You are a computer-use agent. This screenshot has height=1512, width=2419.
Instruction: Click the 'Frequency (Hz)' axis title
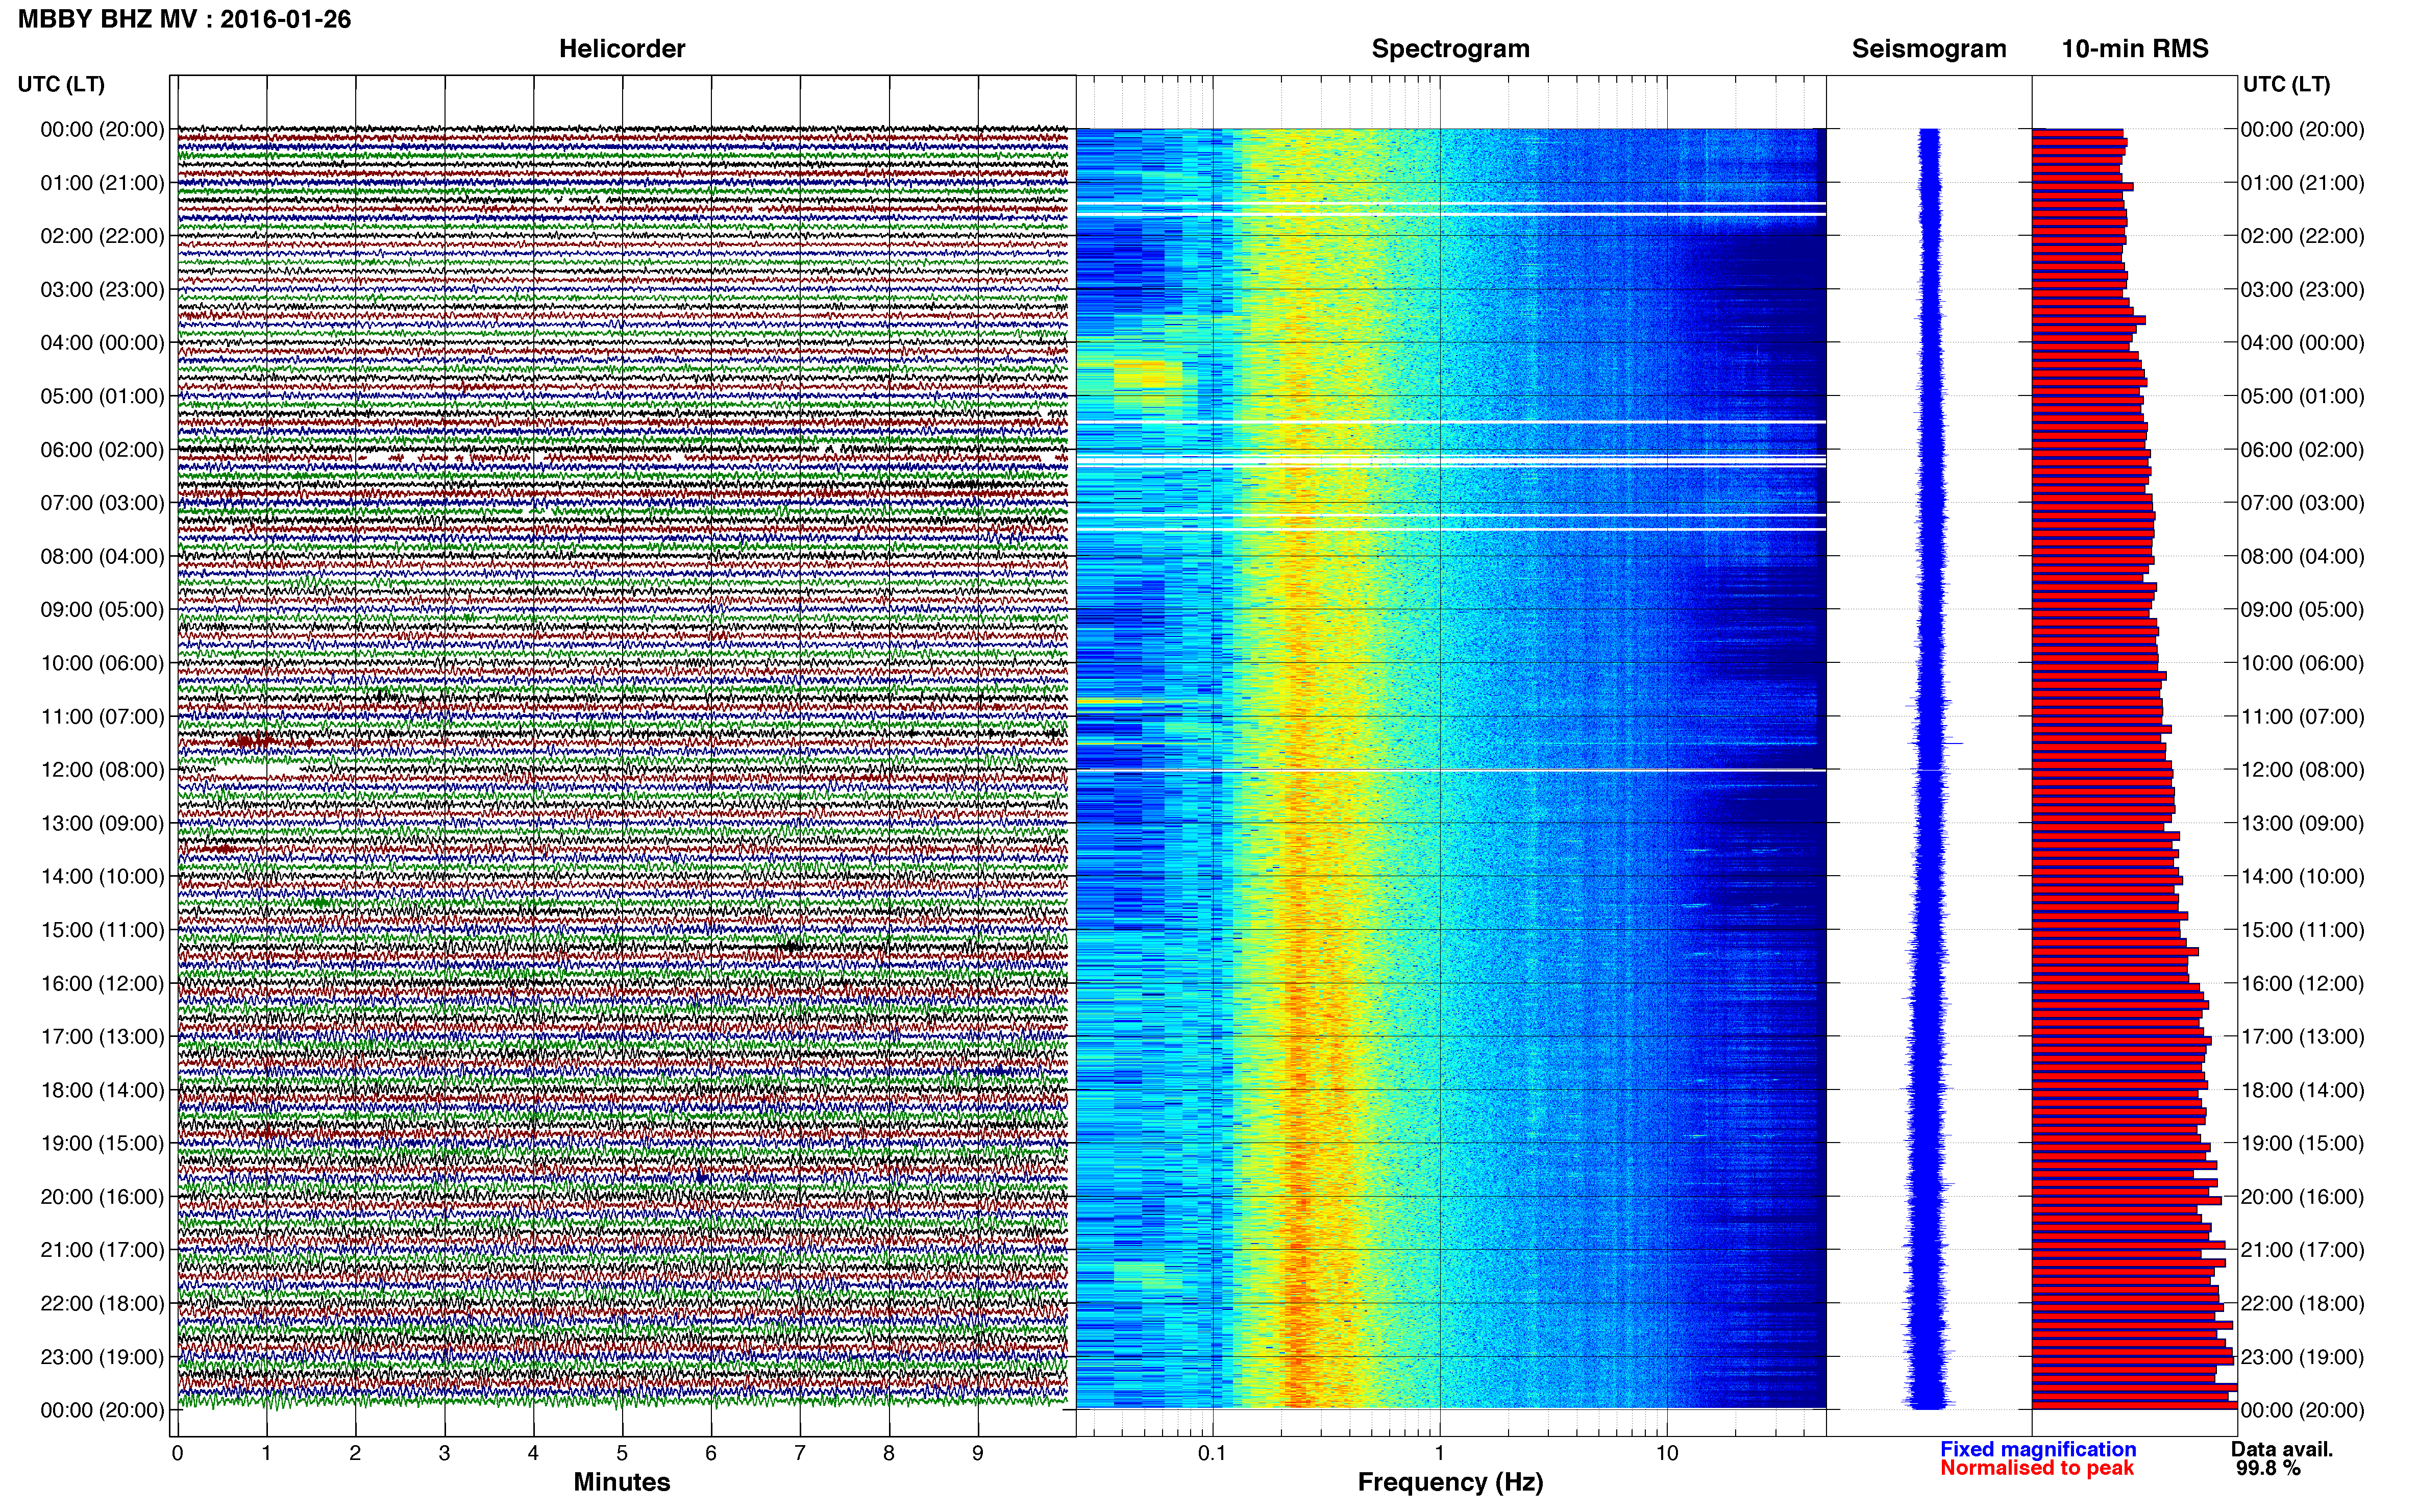click(x=1450, y=1482)
